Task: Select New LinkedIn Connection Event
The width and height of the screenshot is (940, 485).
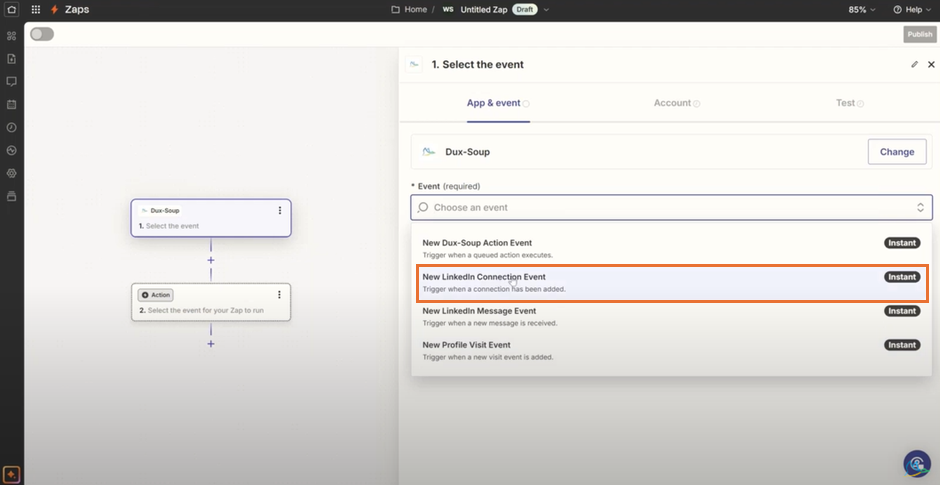Action: pyautogui.click(x=671, y=282)
